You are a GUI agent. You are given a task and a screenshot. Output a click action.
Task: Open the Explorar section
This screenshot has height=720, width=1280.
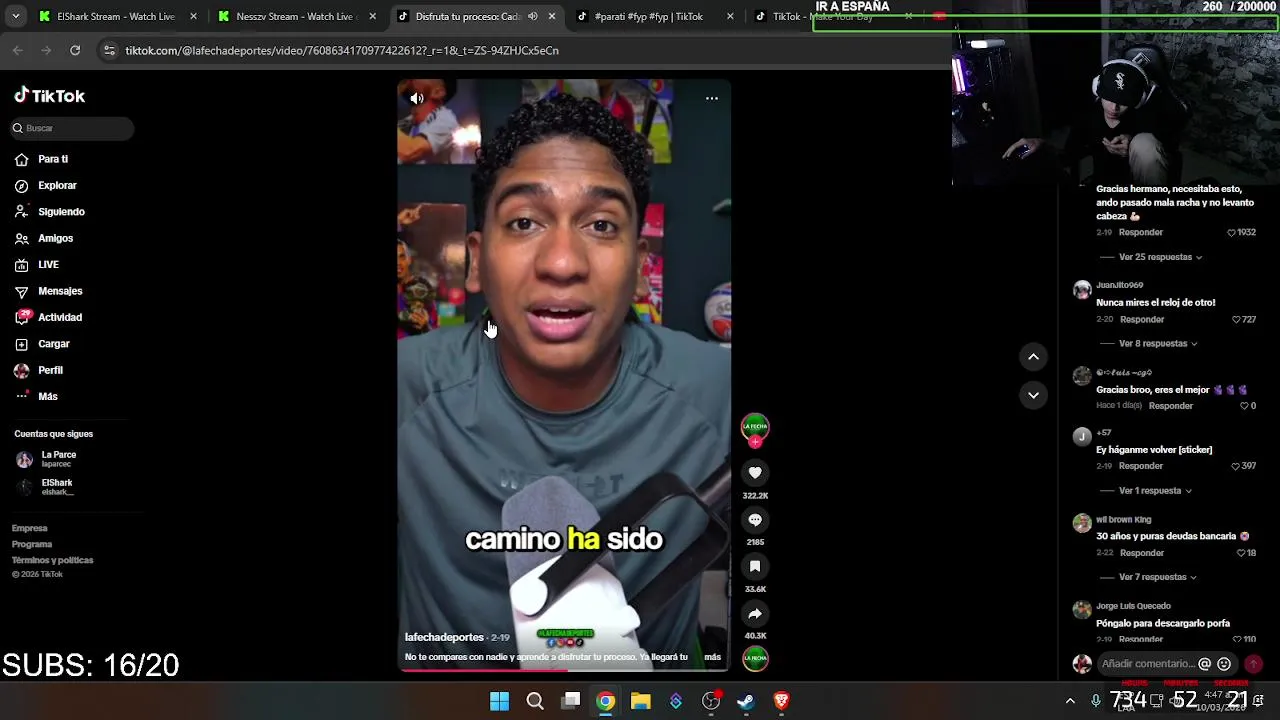coord(57,186)
